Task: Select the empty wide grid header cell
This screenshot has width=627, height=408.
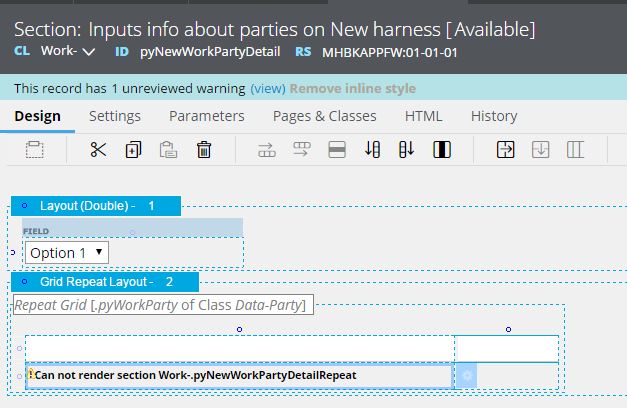Action: (240, 349)
